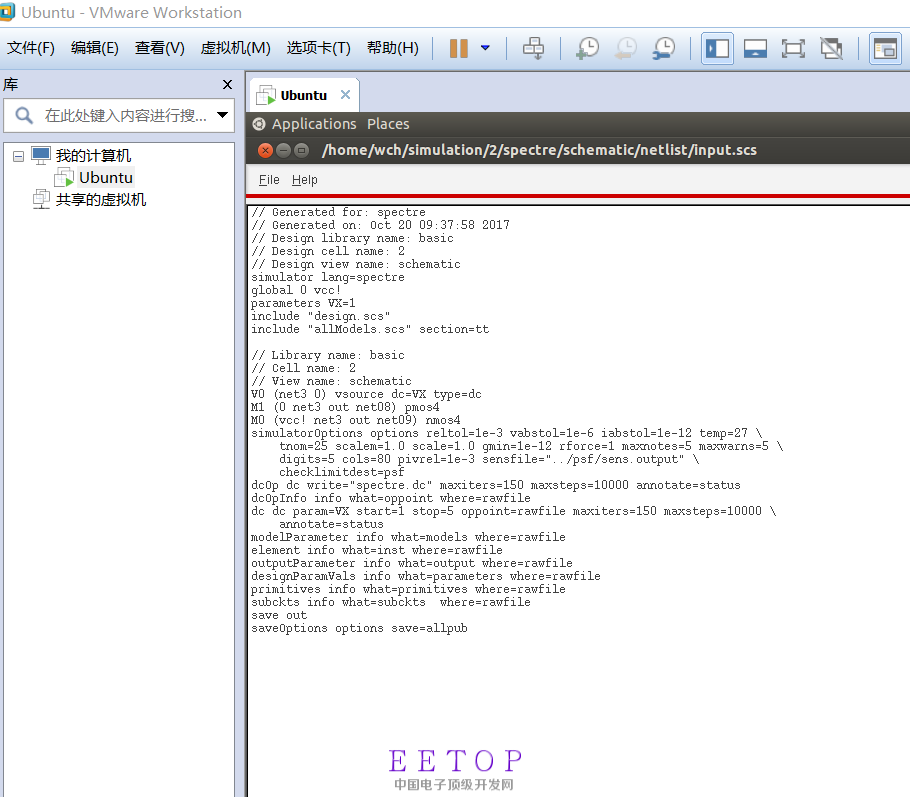Screen dimensions: 910x797
Task: Open the Help menu in input.scs viewer
Action: tap(305, 180)
